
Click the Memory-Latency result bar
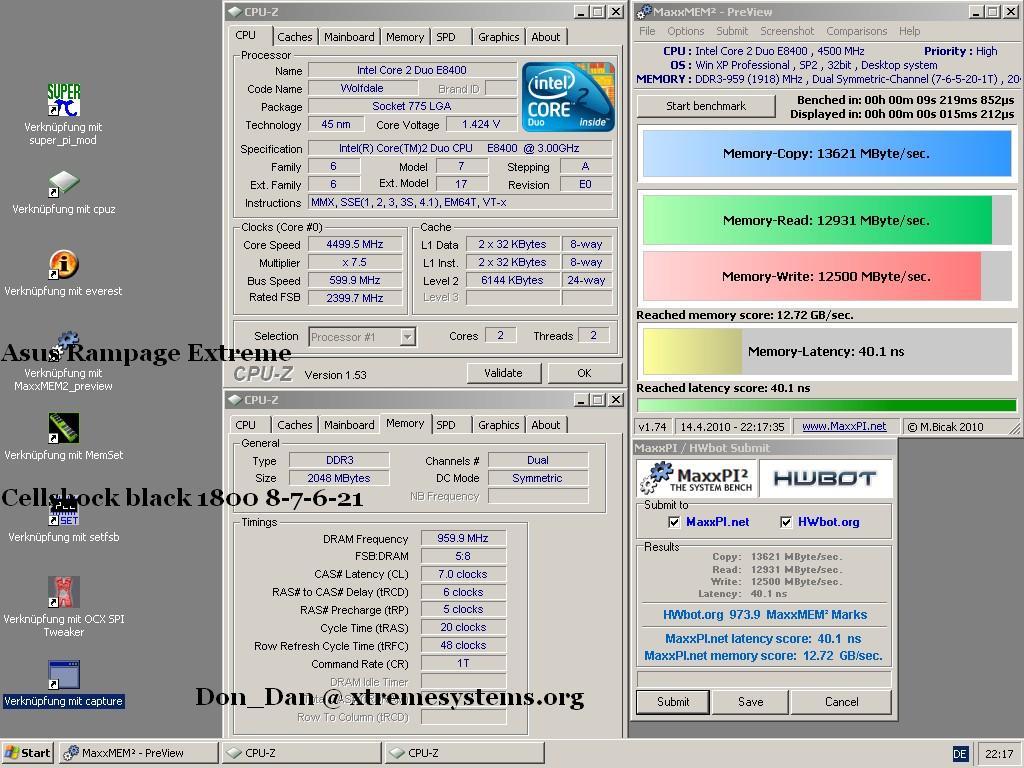pyautogui.click(x=826, y=351)
